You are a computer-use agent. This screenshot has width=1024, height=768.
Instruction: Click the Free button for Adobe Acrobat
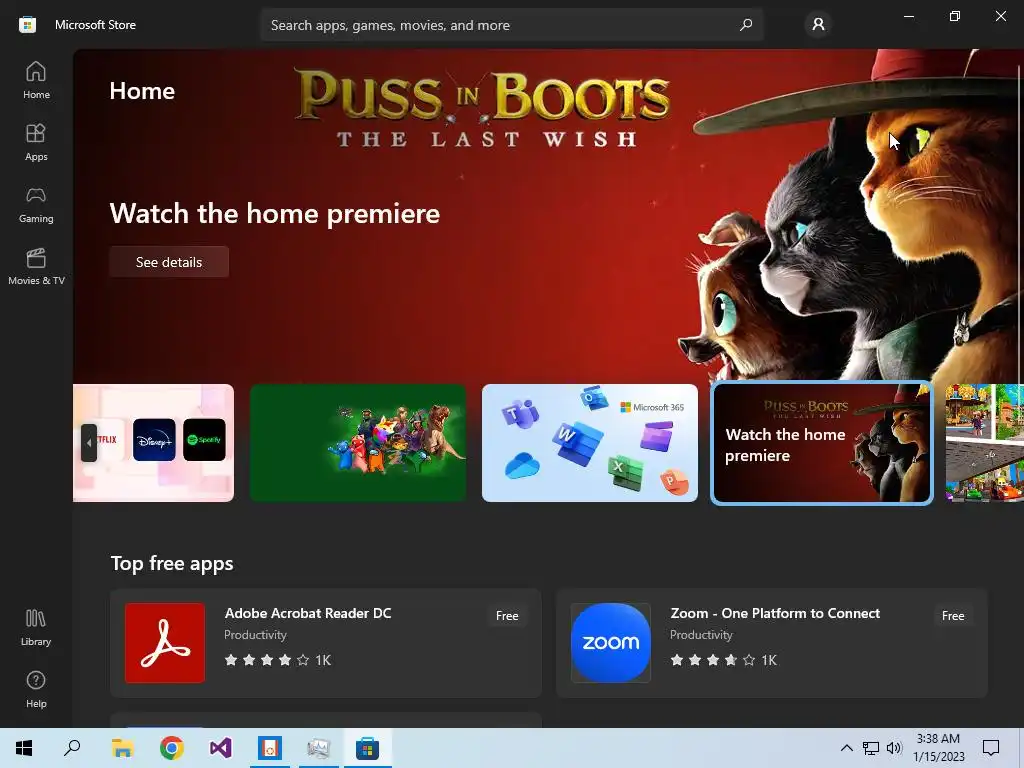pyautogui.click(x=507, y=616)
